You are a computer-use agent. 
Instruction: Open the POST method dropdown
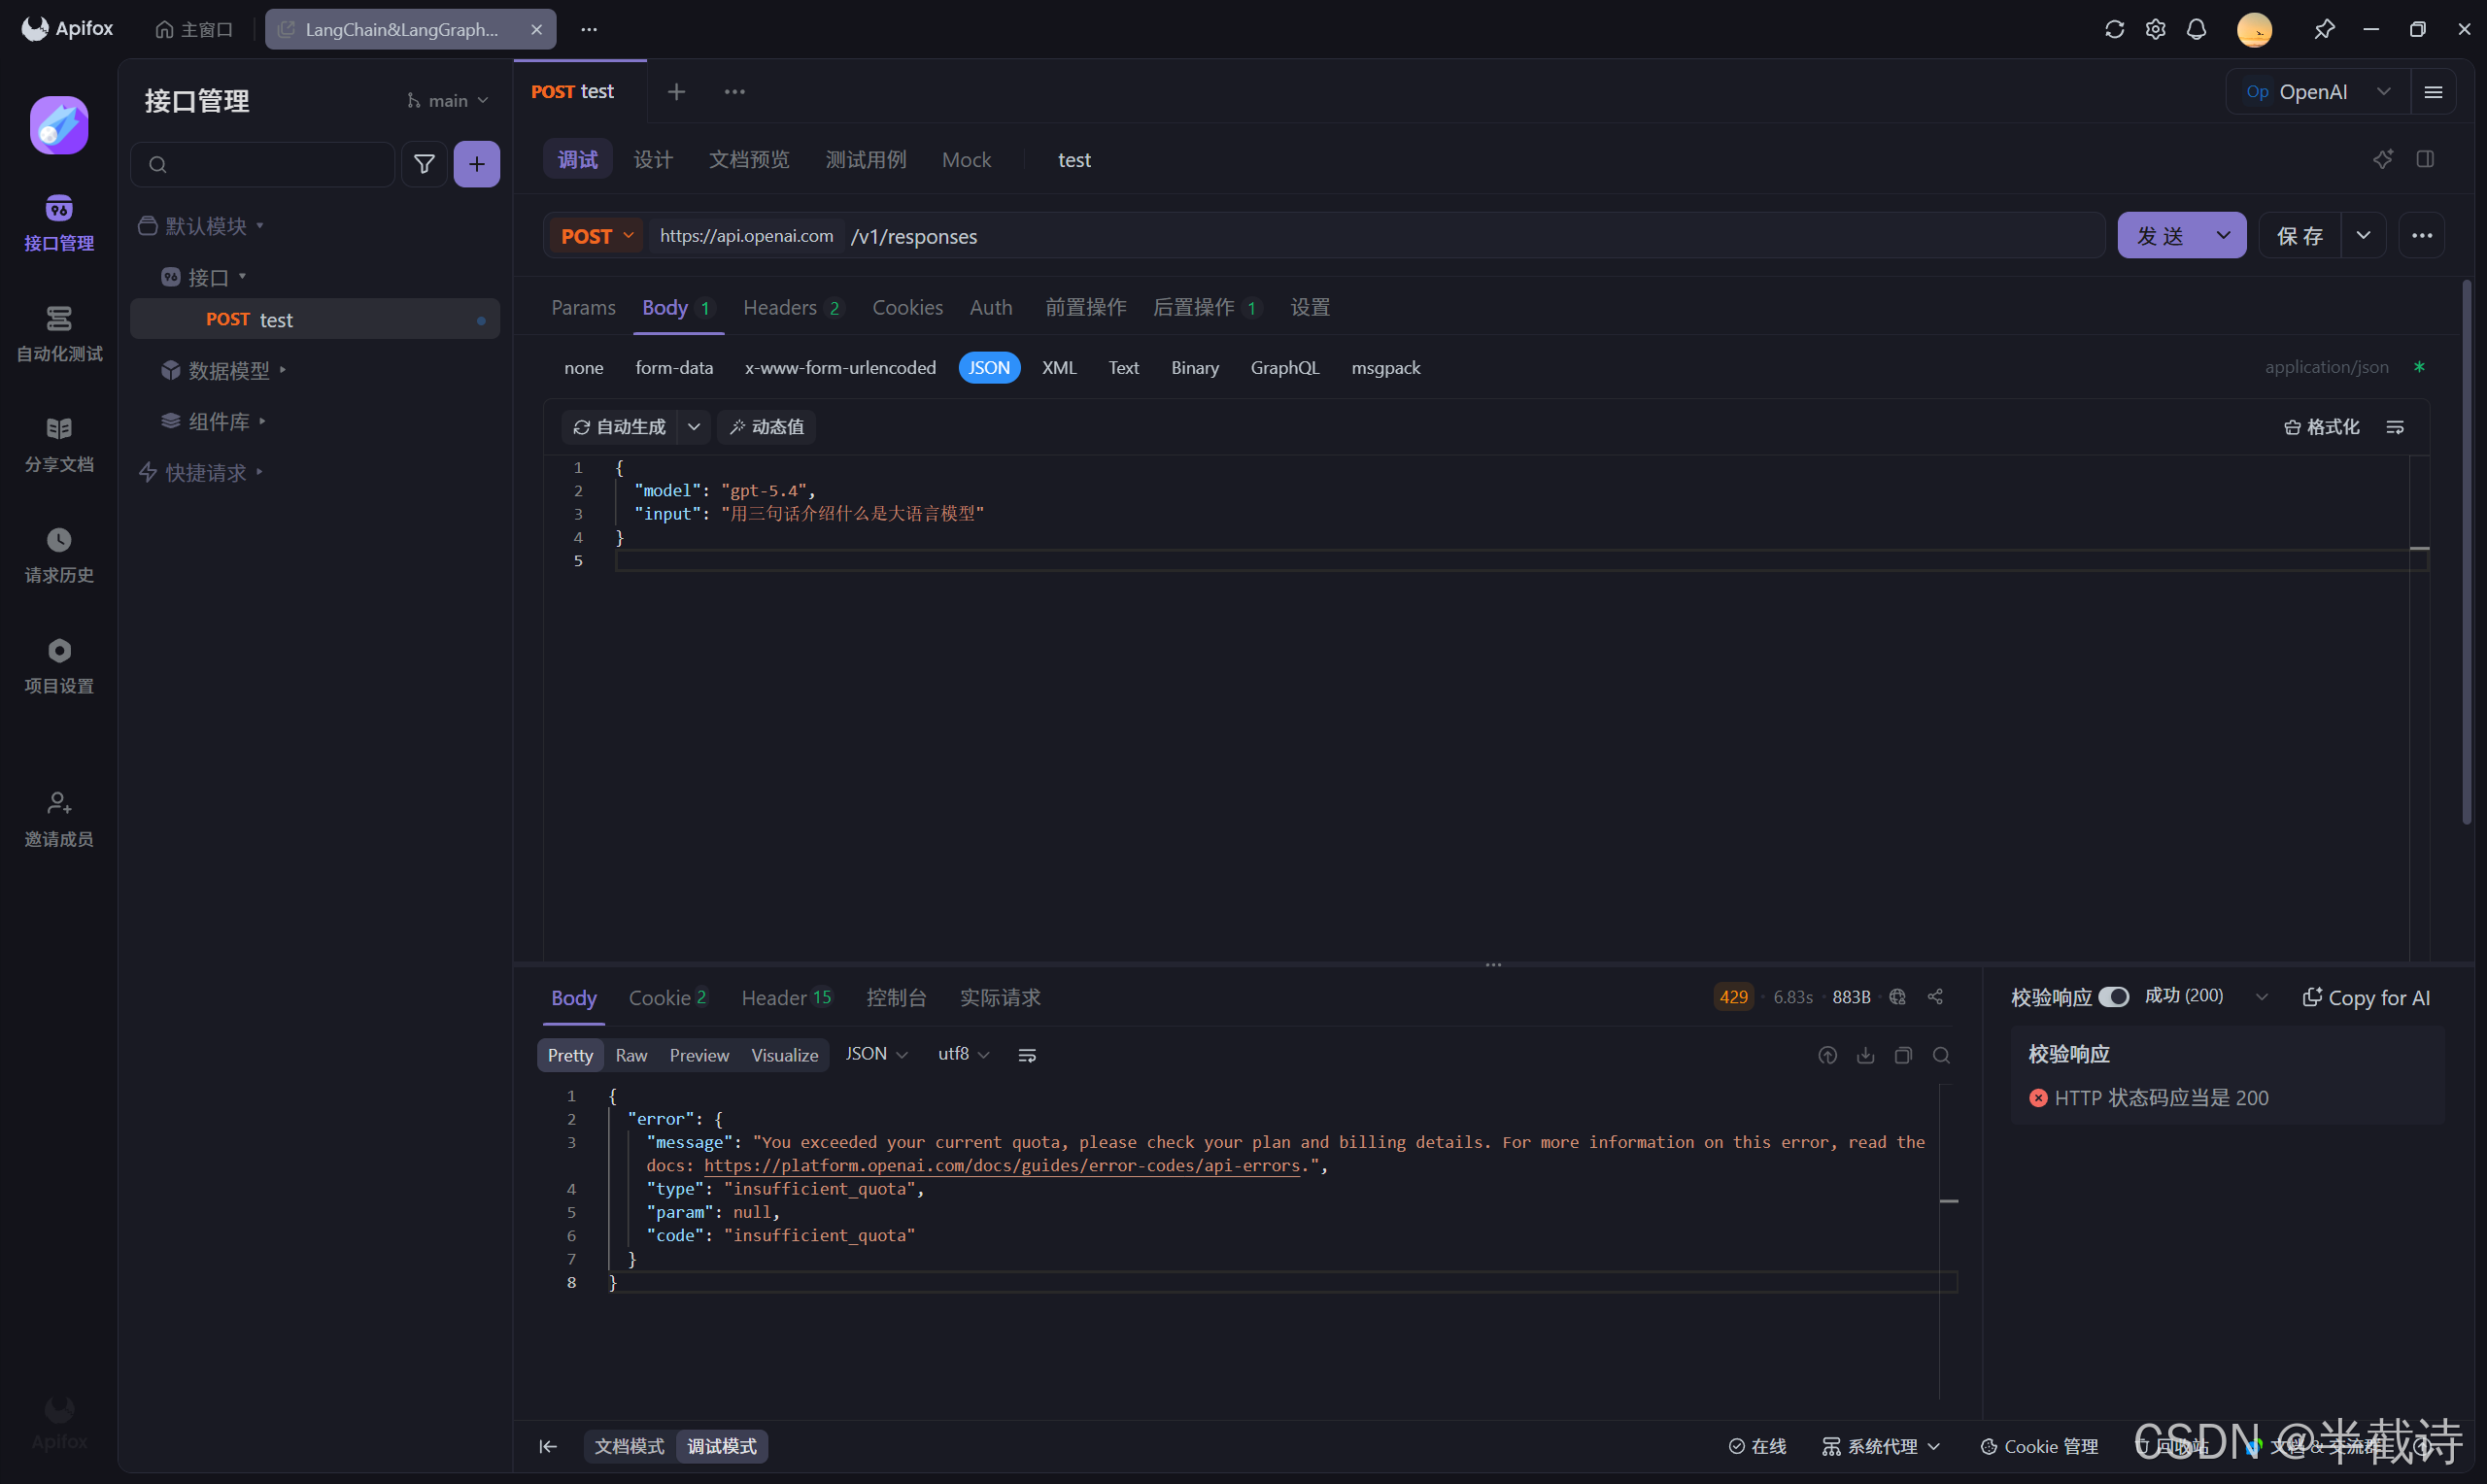(597, 236)
